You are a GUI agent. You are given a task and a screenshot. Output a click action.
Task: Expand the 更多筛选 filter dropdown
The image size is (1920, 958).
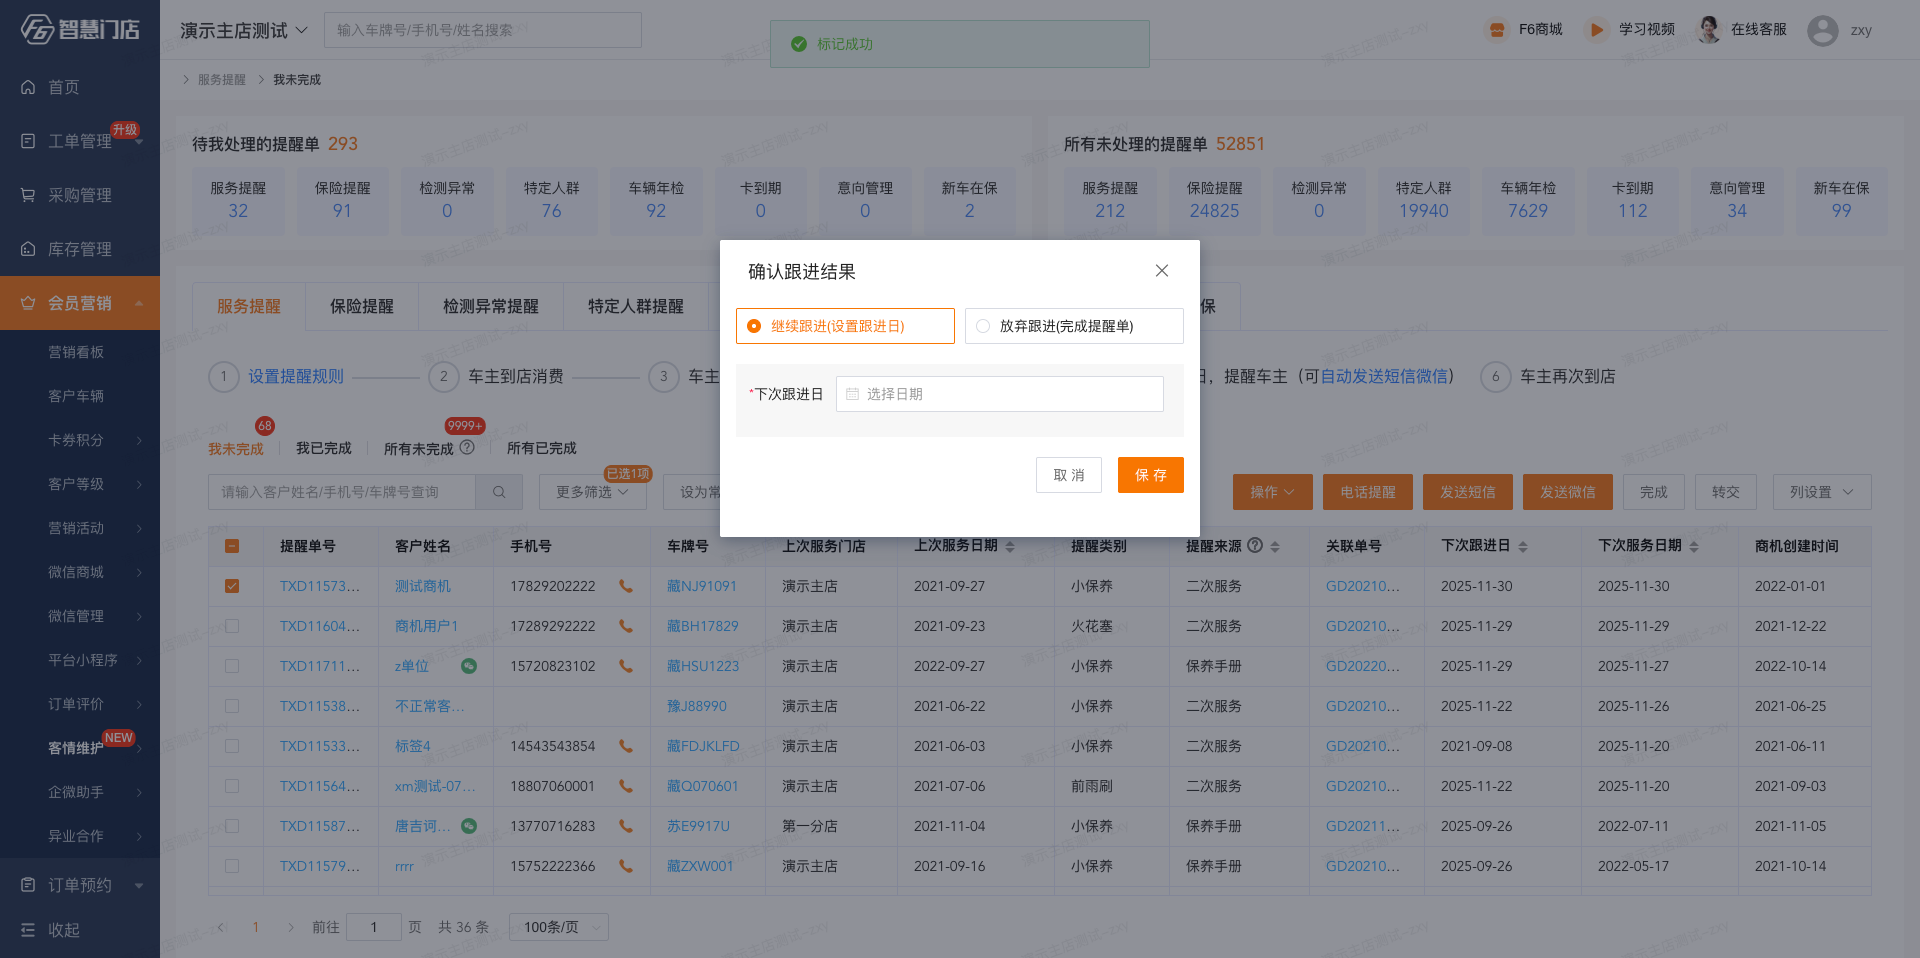[x=592, y=492]
